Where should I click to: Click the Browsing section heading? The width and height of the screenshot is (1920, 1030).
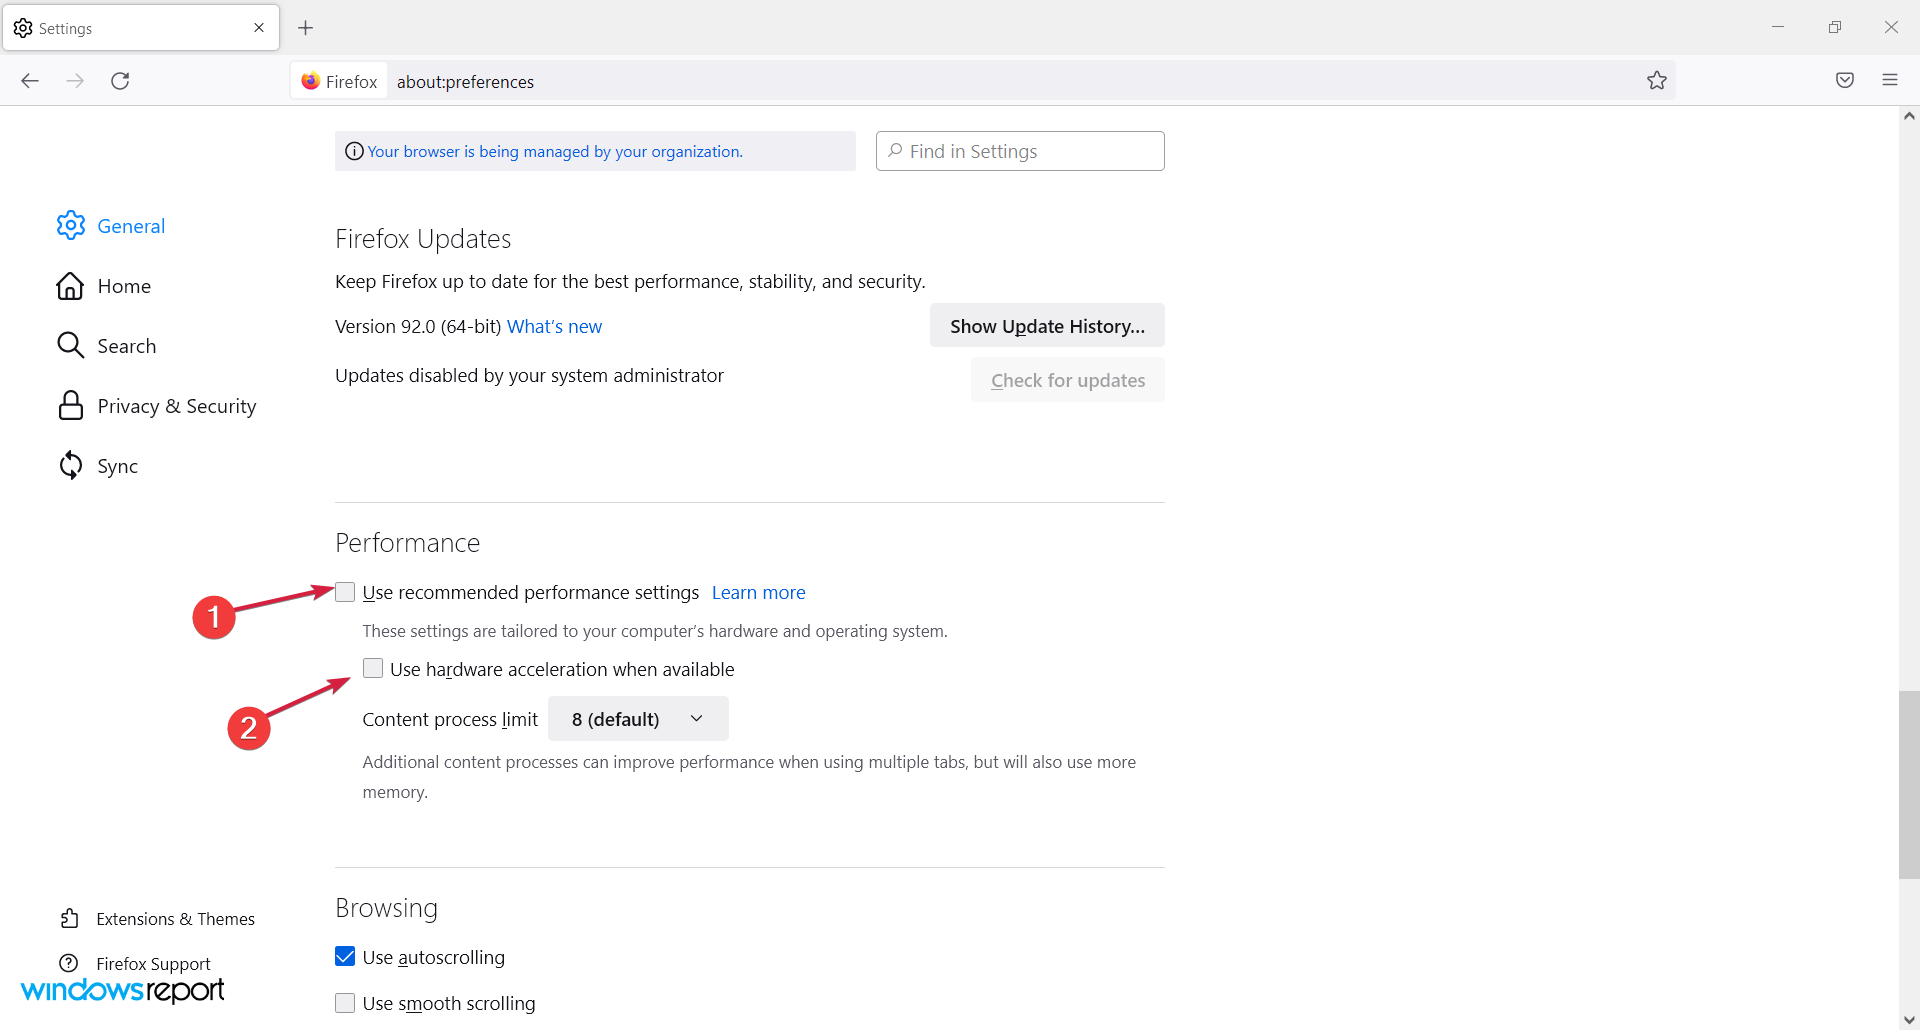pos(386,907)
